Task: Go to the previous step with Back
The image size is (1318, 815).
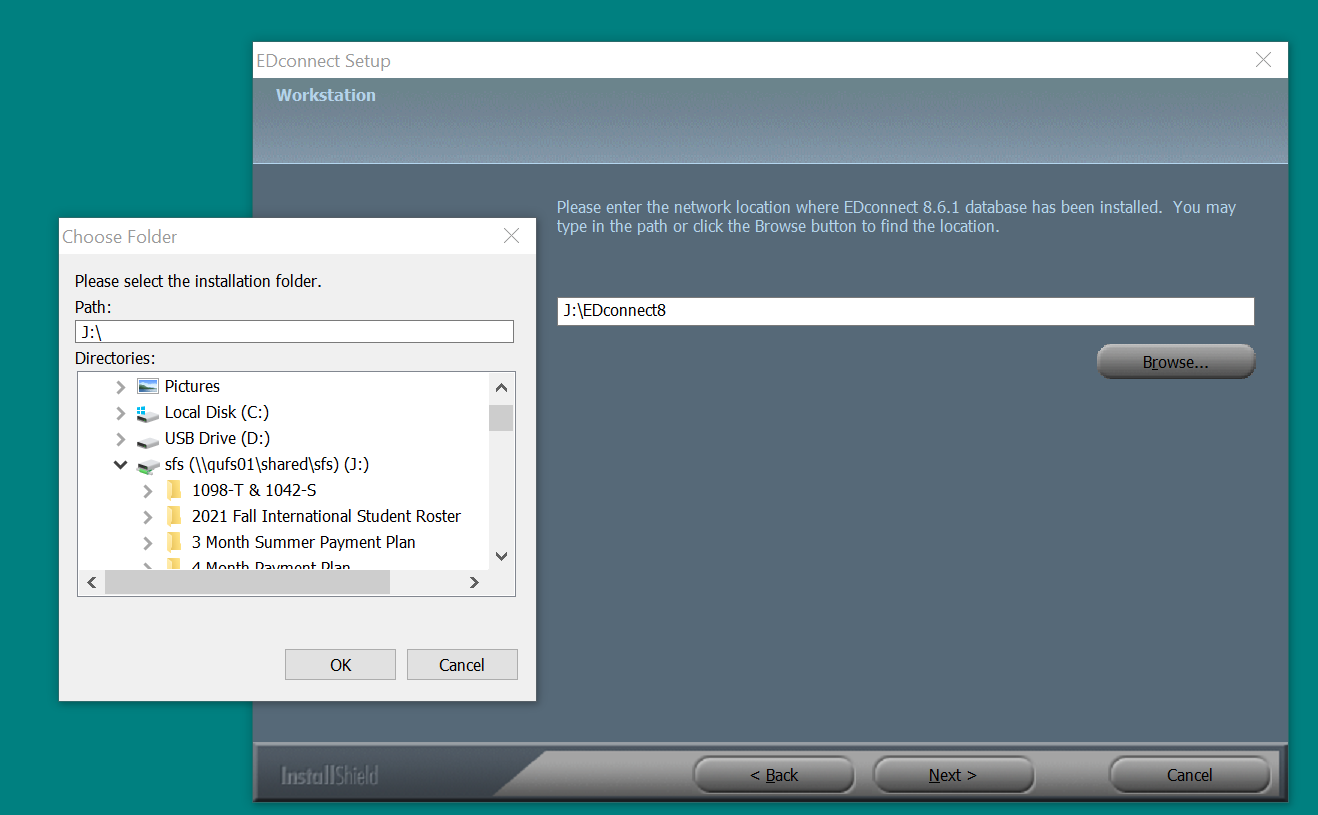Action: point(774,775)
